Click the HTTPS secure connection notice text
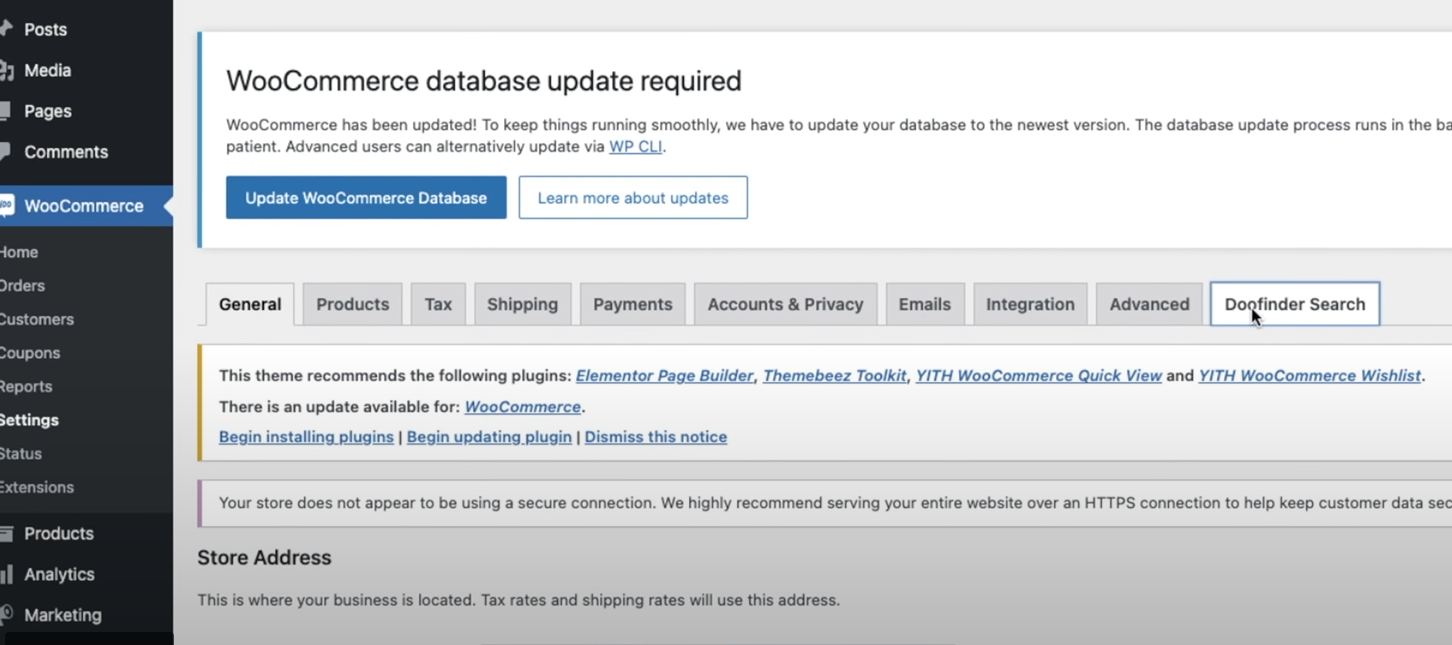 [x=835, y=503]
